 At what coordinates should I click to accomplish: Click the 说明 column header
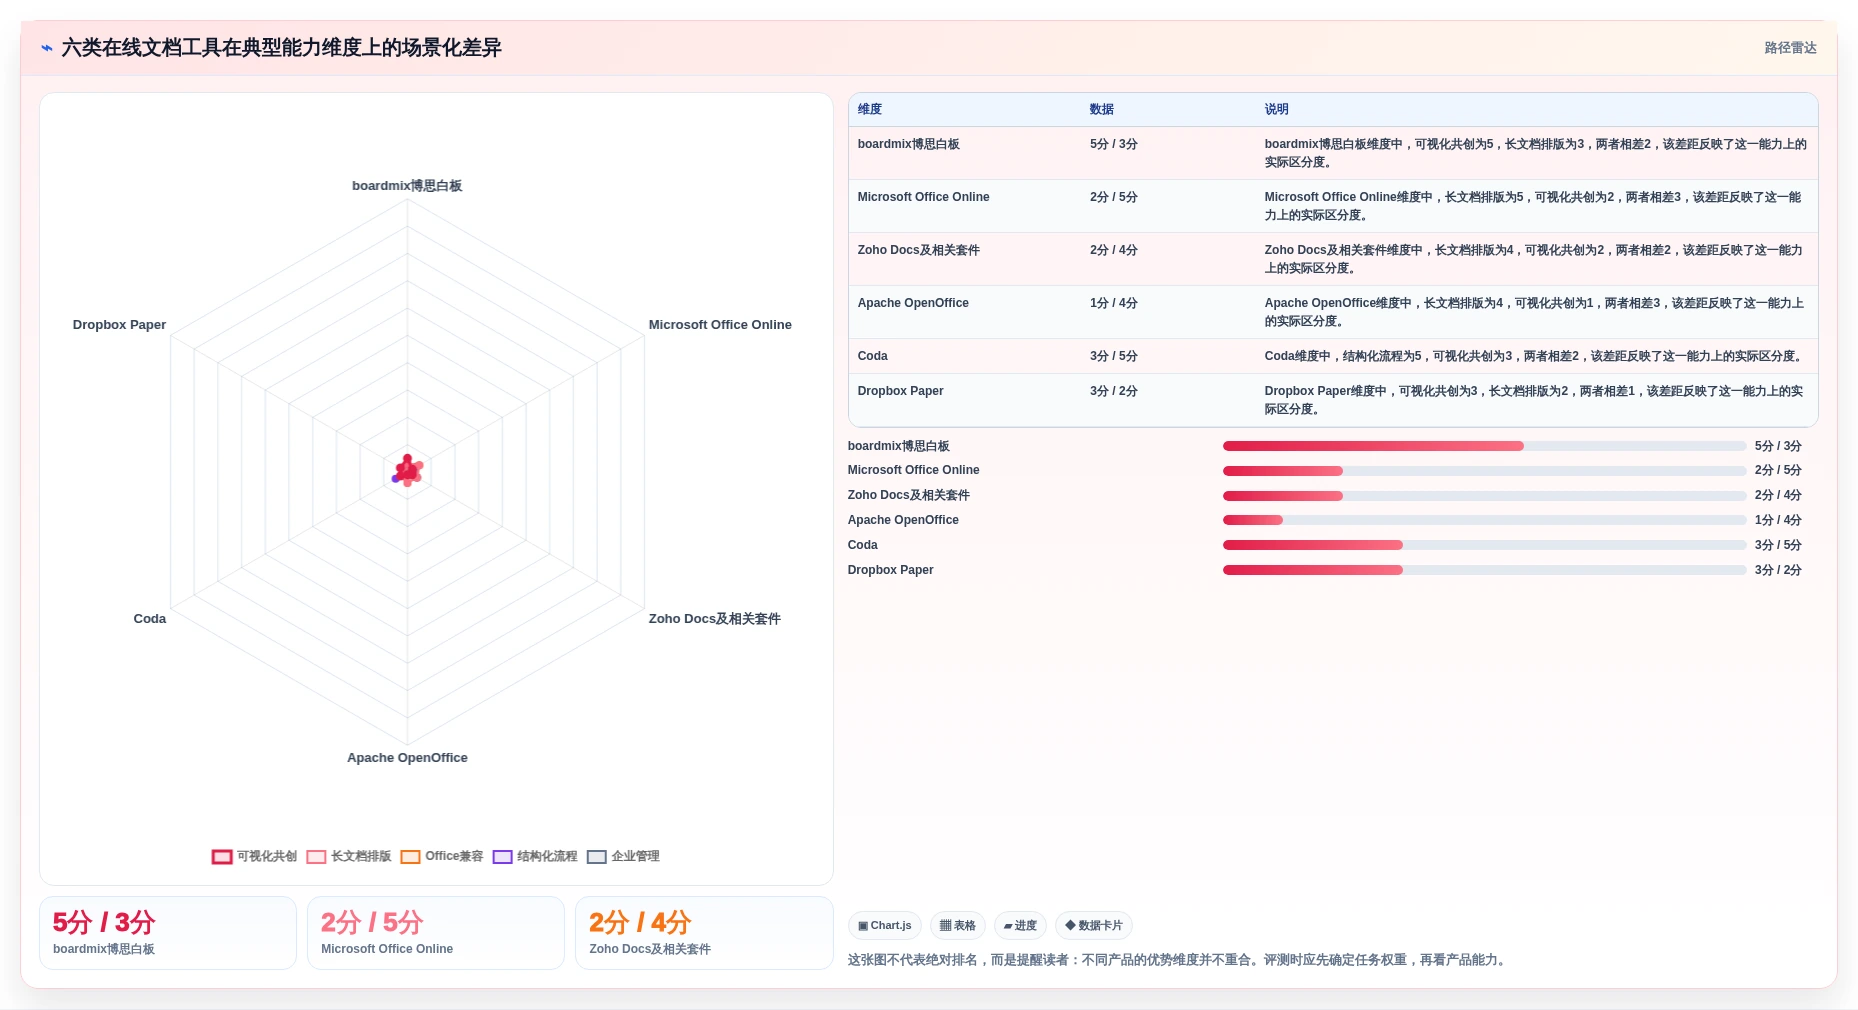click(x=1276, y=109)
